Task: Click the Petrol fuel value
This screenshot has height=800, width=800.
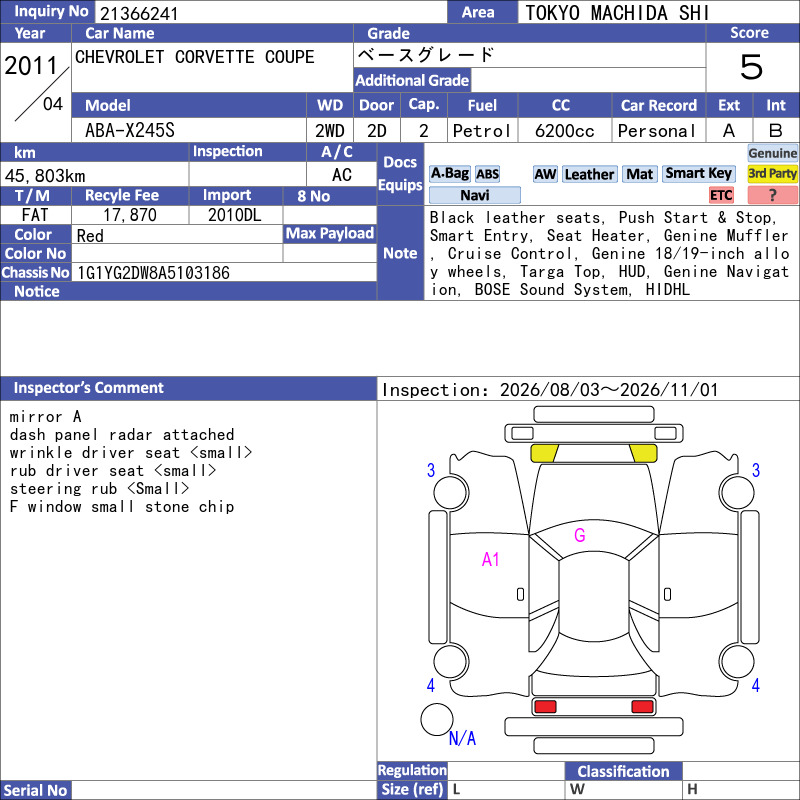Action: 482,131
